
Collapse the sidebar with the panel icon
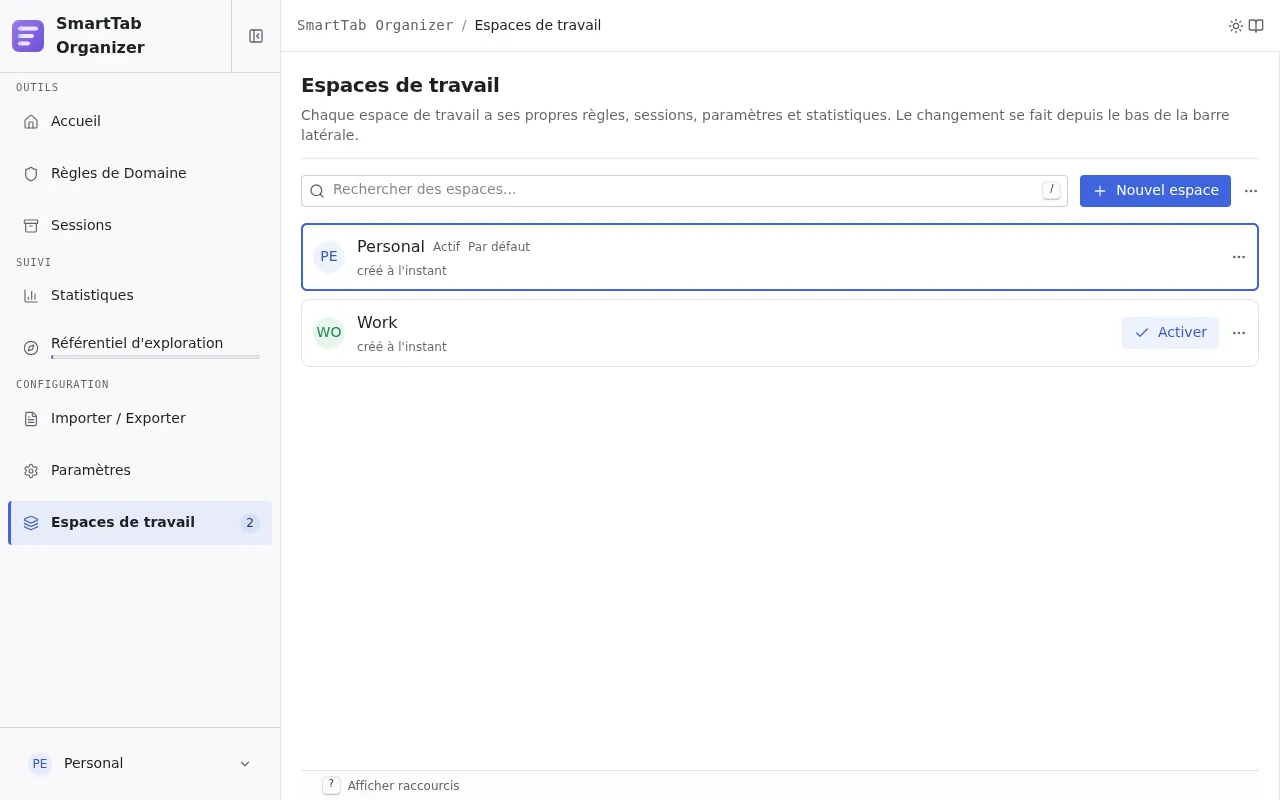coord(256,36)
